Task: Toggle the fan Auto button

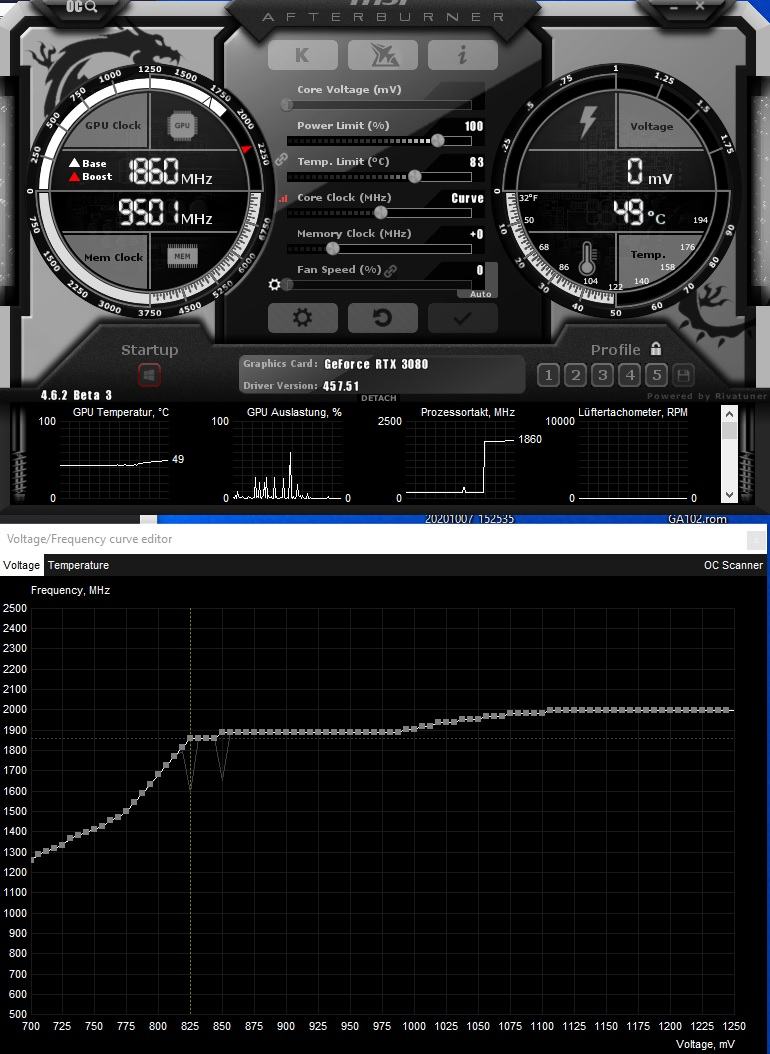Action: tap(480, 294)
